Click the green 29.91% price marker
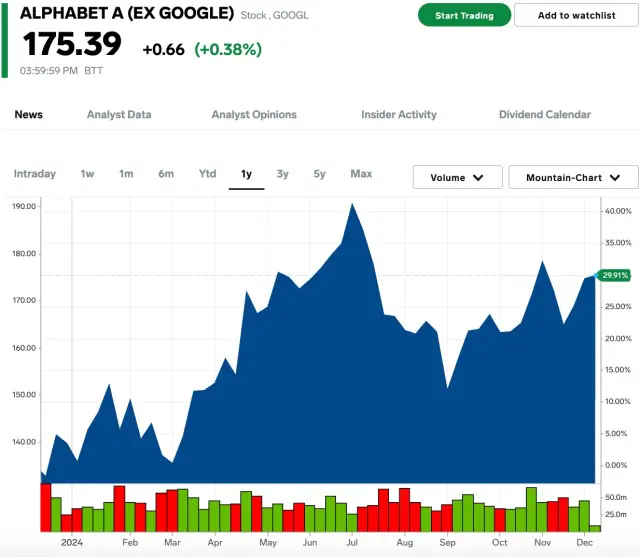This screenshot has height=557, width=640. point(613,275)
